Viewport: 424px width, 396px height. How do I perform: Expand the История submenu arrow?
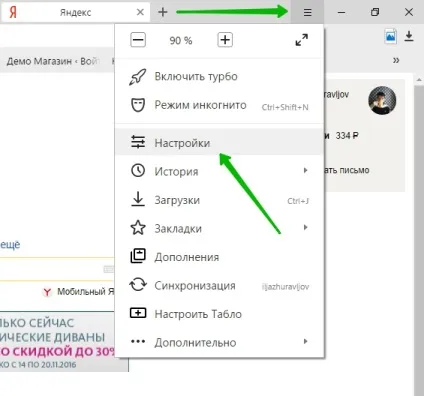click(305, 170)
